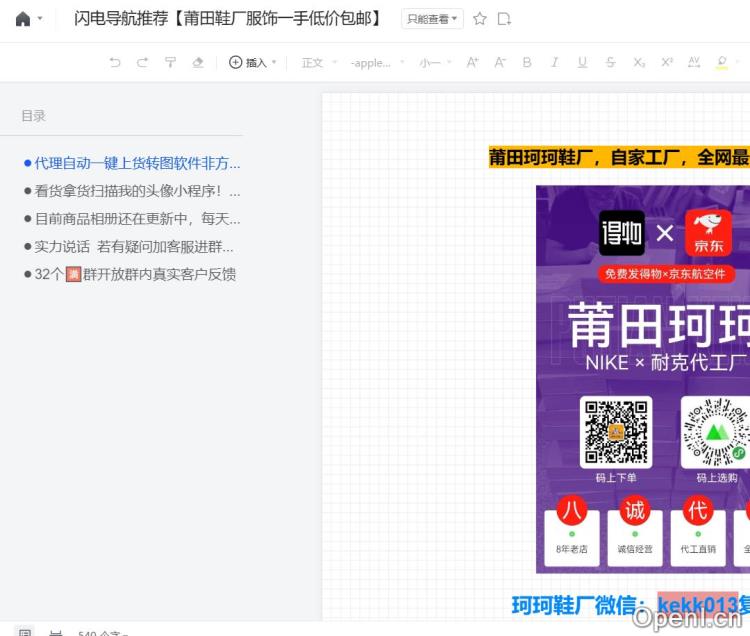
Task: Star this document as favorite
Action: [x=480, y=19]
